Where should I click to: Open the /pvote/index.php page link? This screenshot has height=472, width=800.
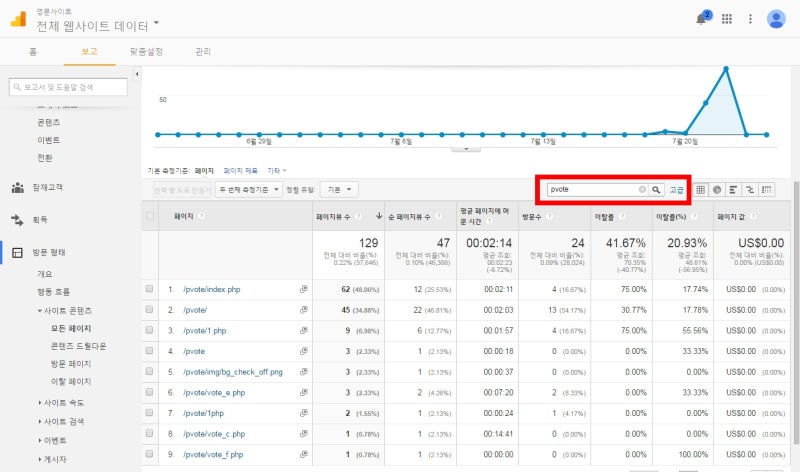(x=212, y=289)
